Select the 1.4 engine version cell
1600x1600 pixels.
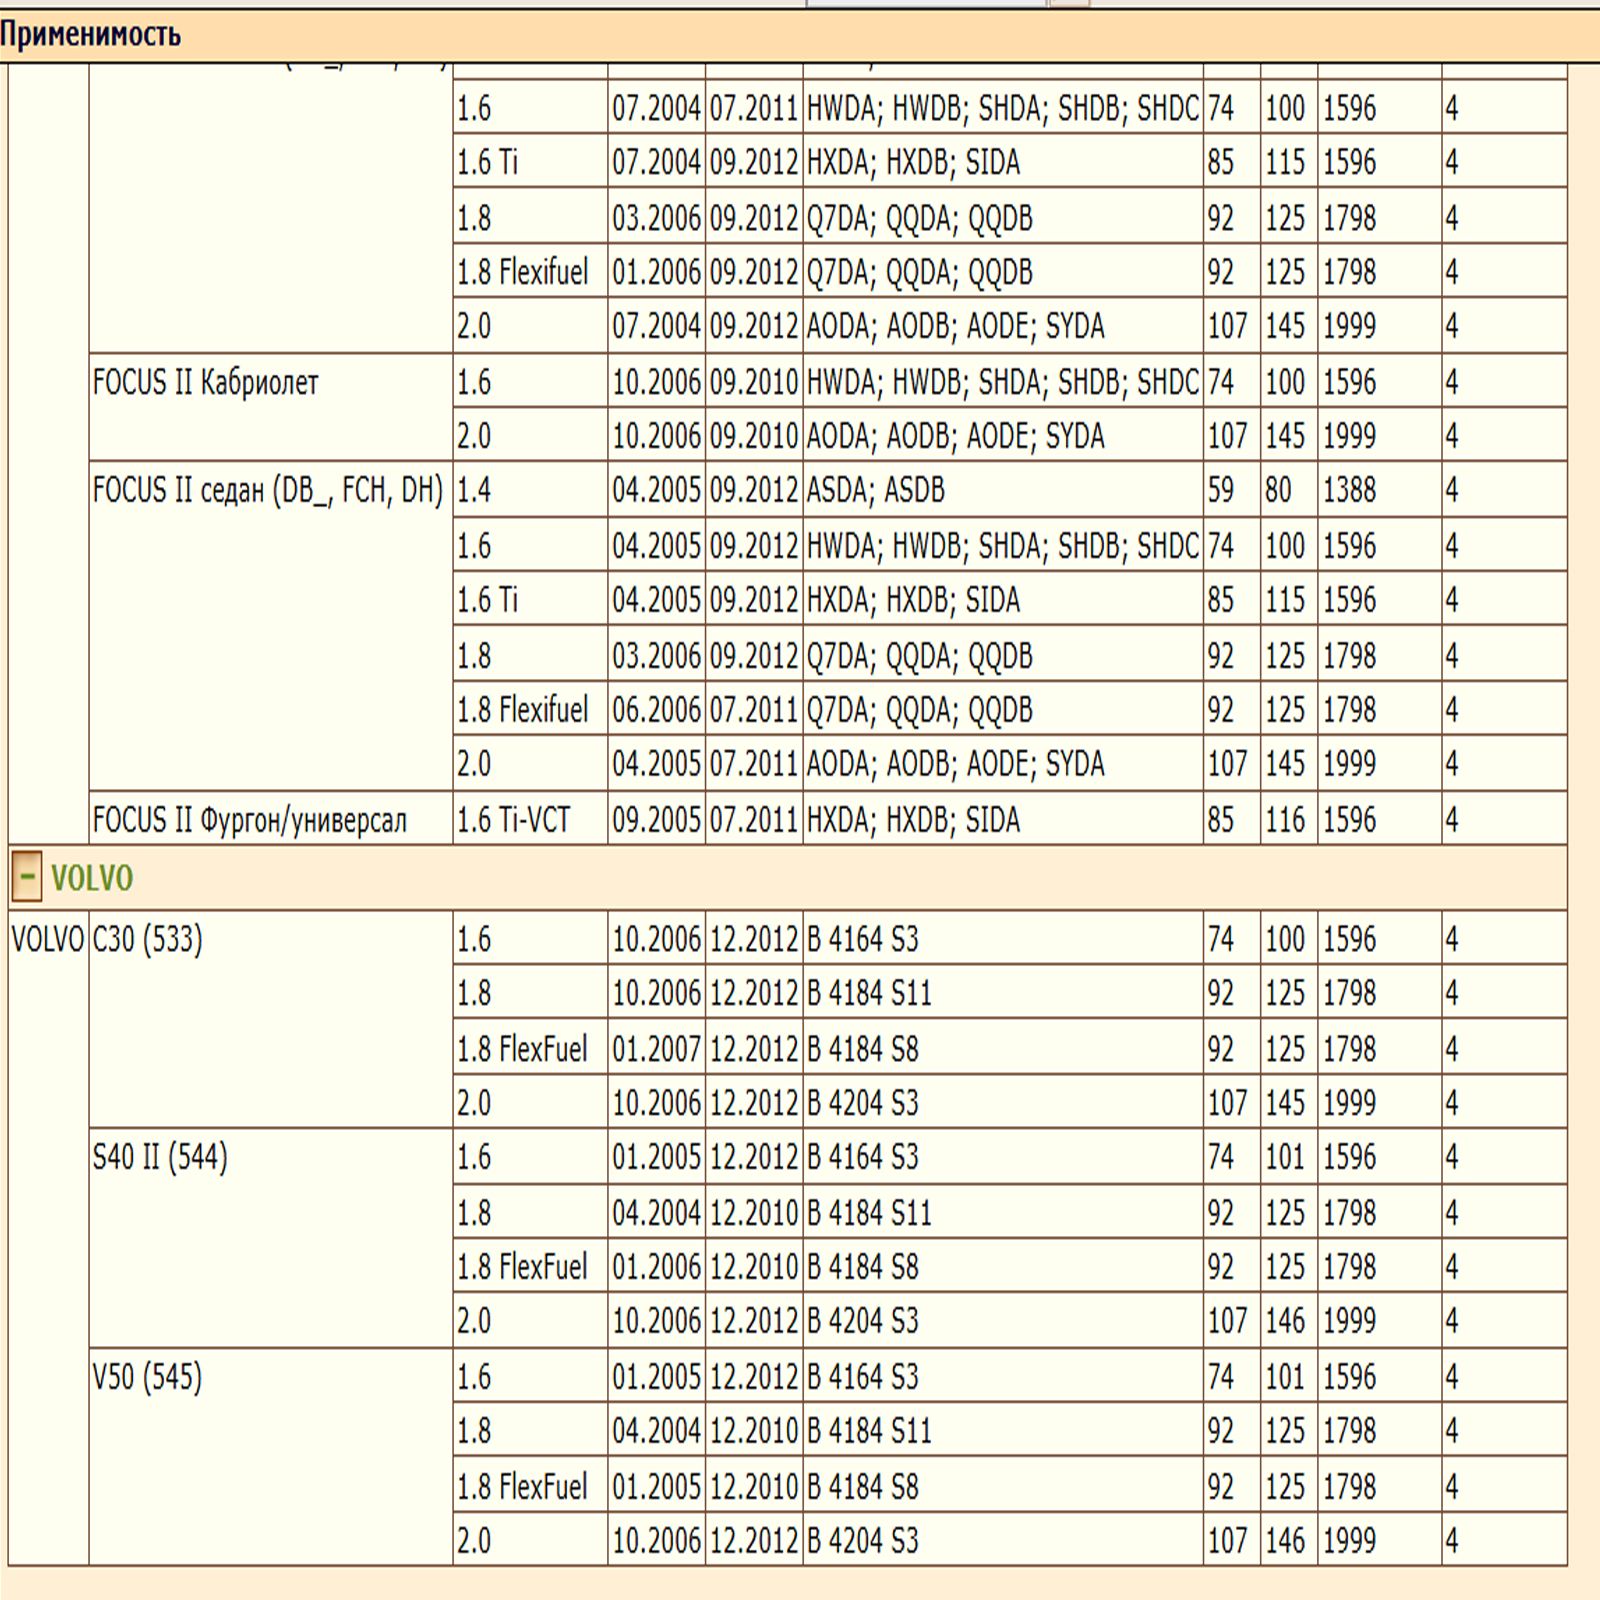pos(475,490)
